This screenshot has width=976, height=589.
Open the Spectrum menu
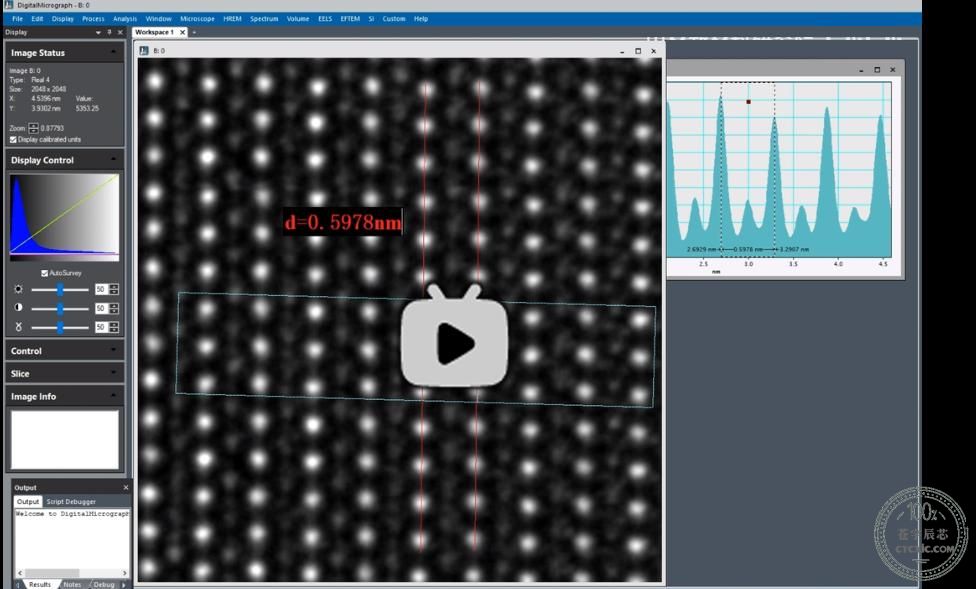point(264,19)
